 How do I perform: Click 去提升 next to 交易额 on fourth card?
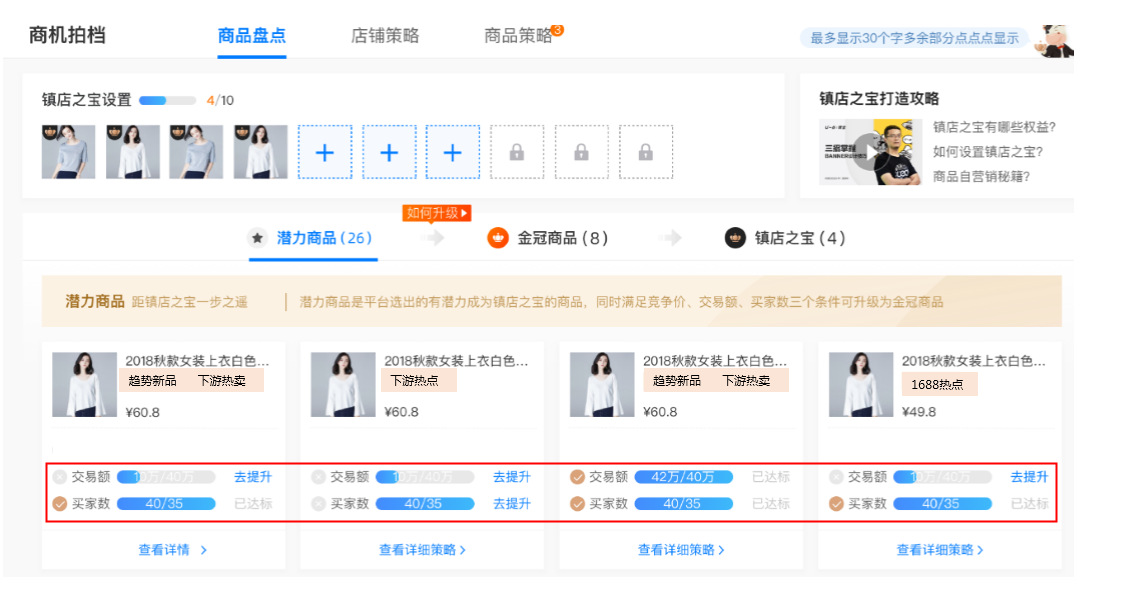(1029, 477)
